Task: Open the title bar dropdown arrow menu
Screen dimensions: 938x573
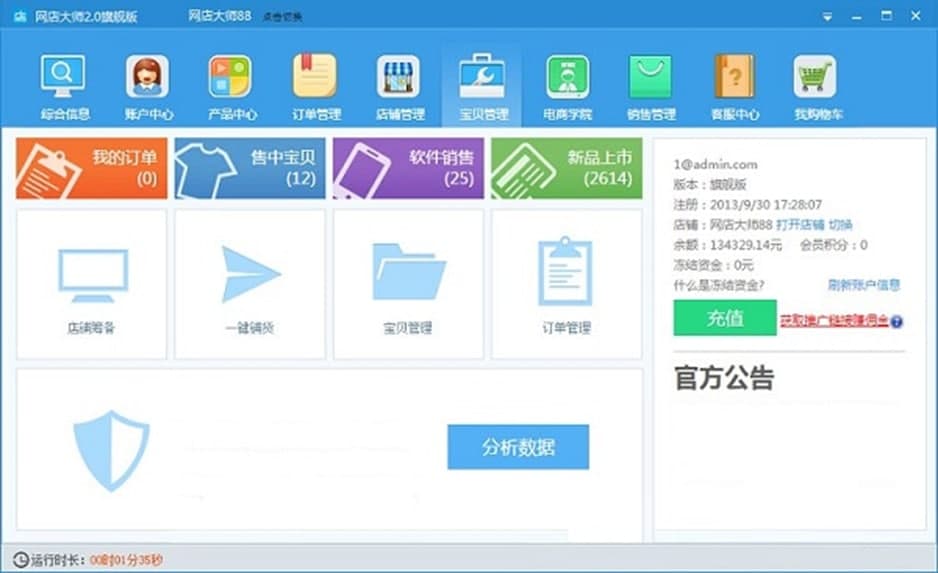Action: (827, 17)
